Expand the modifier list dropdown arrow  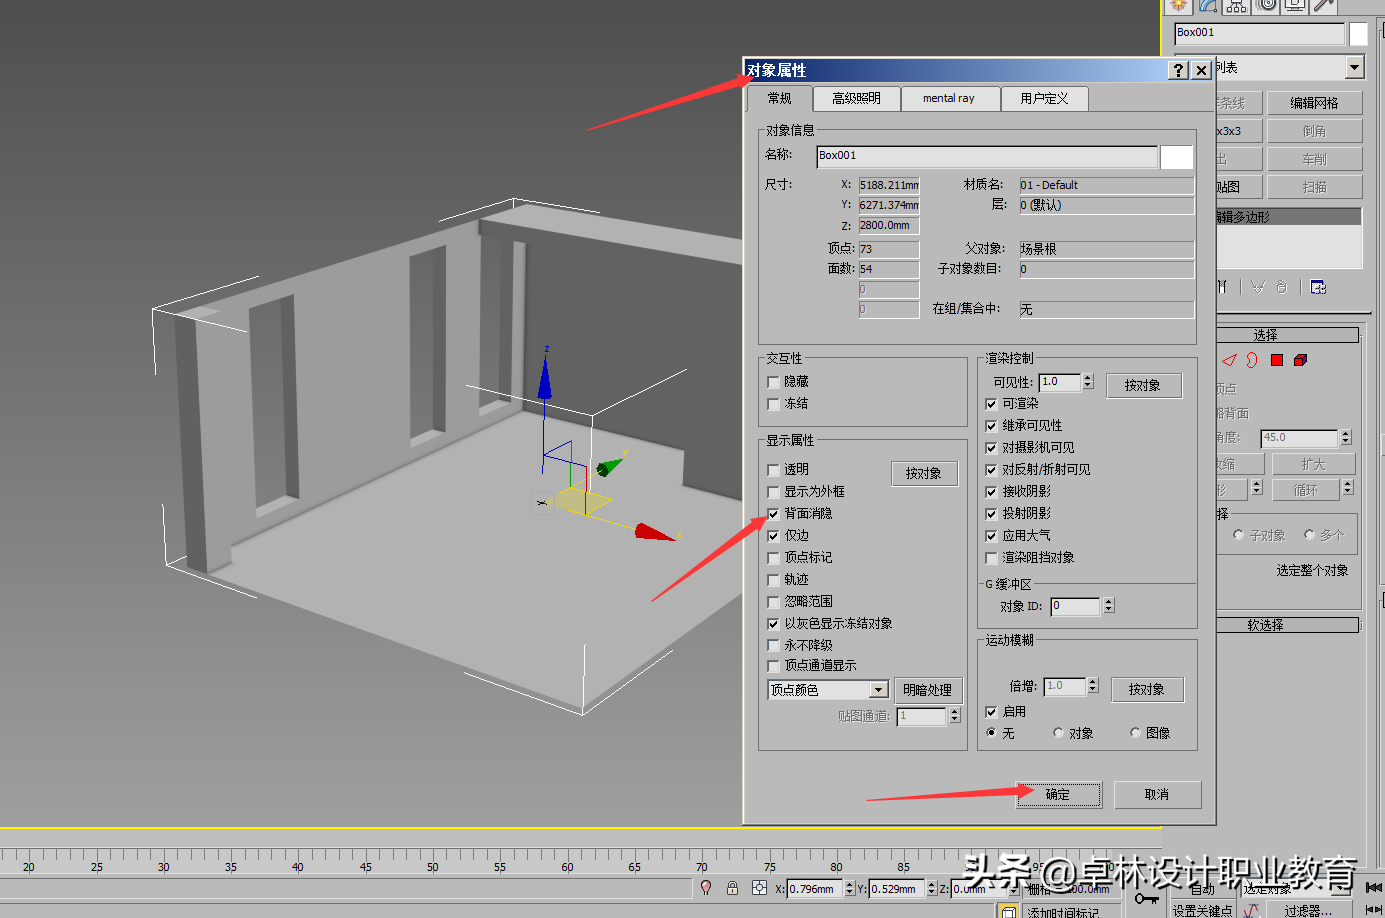[x=1355, y=67]
